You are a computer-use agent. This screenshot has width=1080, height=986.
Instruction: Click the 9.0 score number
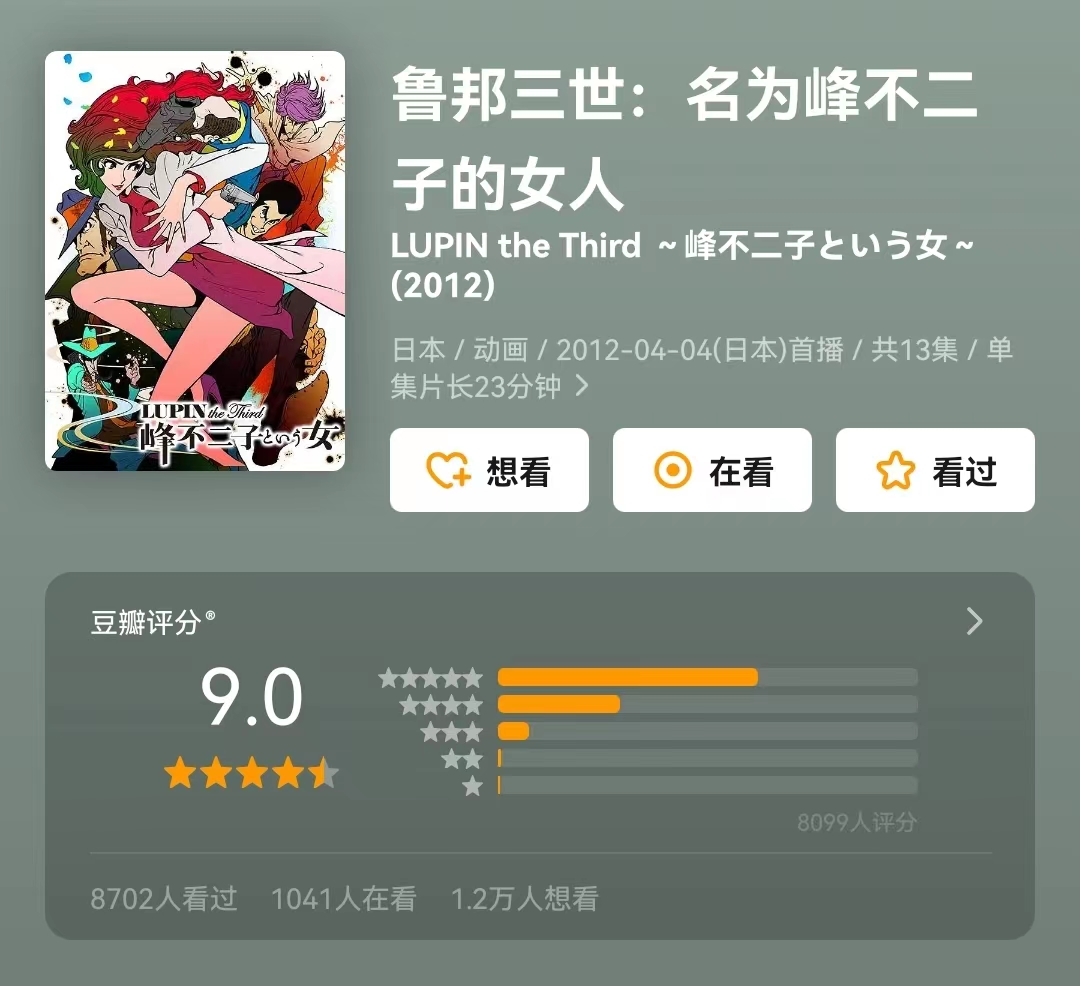tap(251, 697)
